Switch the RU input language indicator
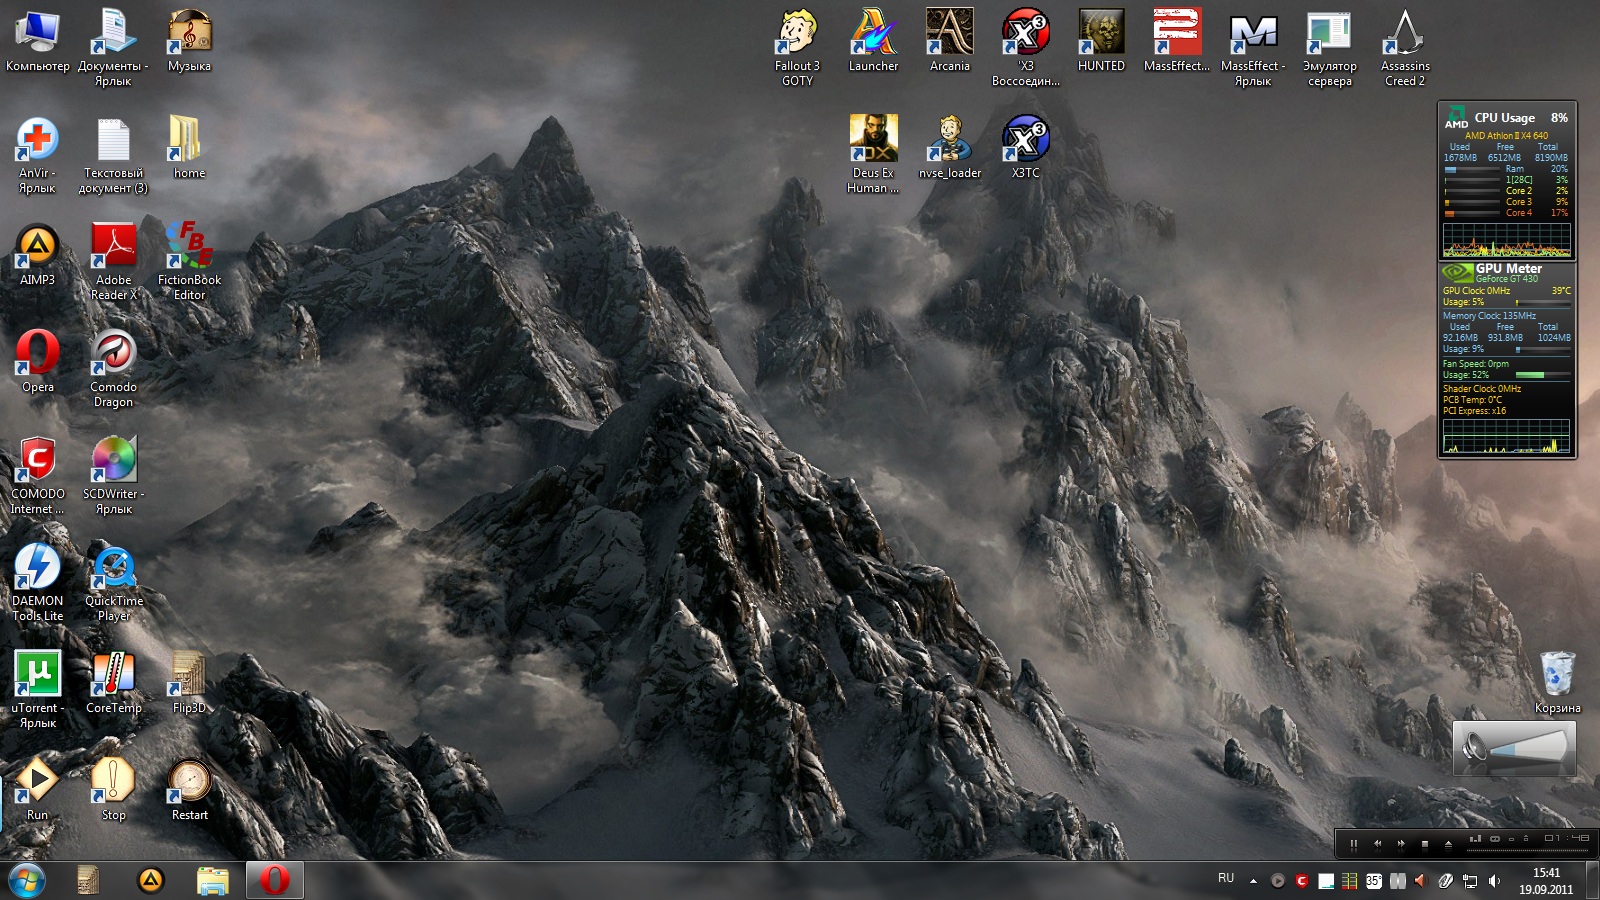Viewport: 1600px width, 900px height. 1226,878
